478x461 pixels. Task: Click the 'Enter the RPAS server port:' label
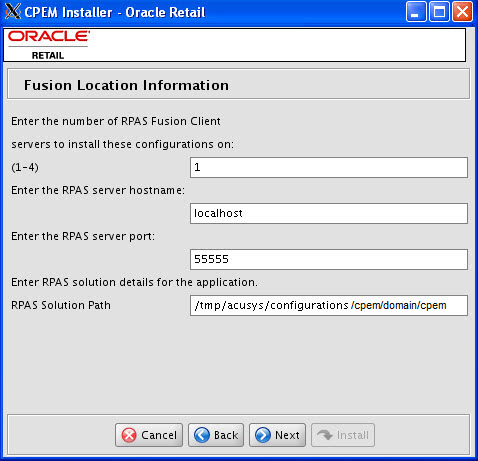(x=83, y=236)
